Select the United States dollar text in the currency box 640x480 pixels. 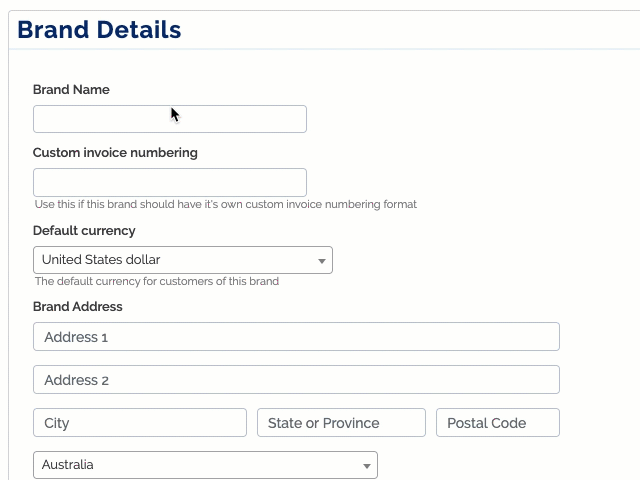(101, 260)
